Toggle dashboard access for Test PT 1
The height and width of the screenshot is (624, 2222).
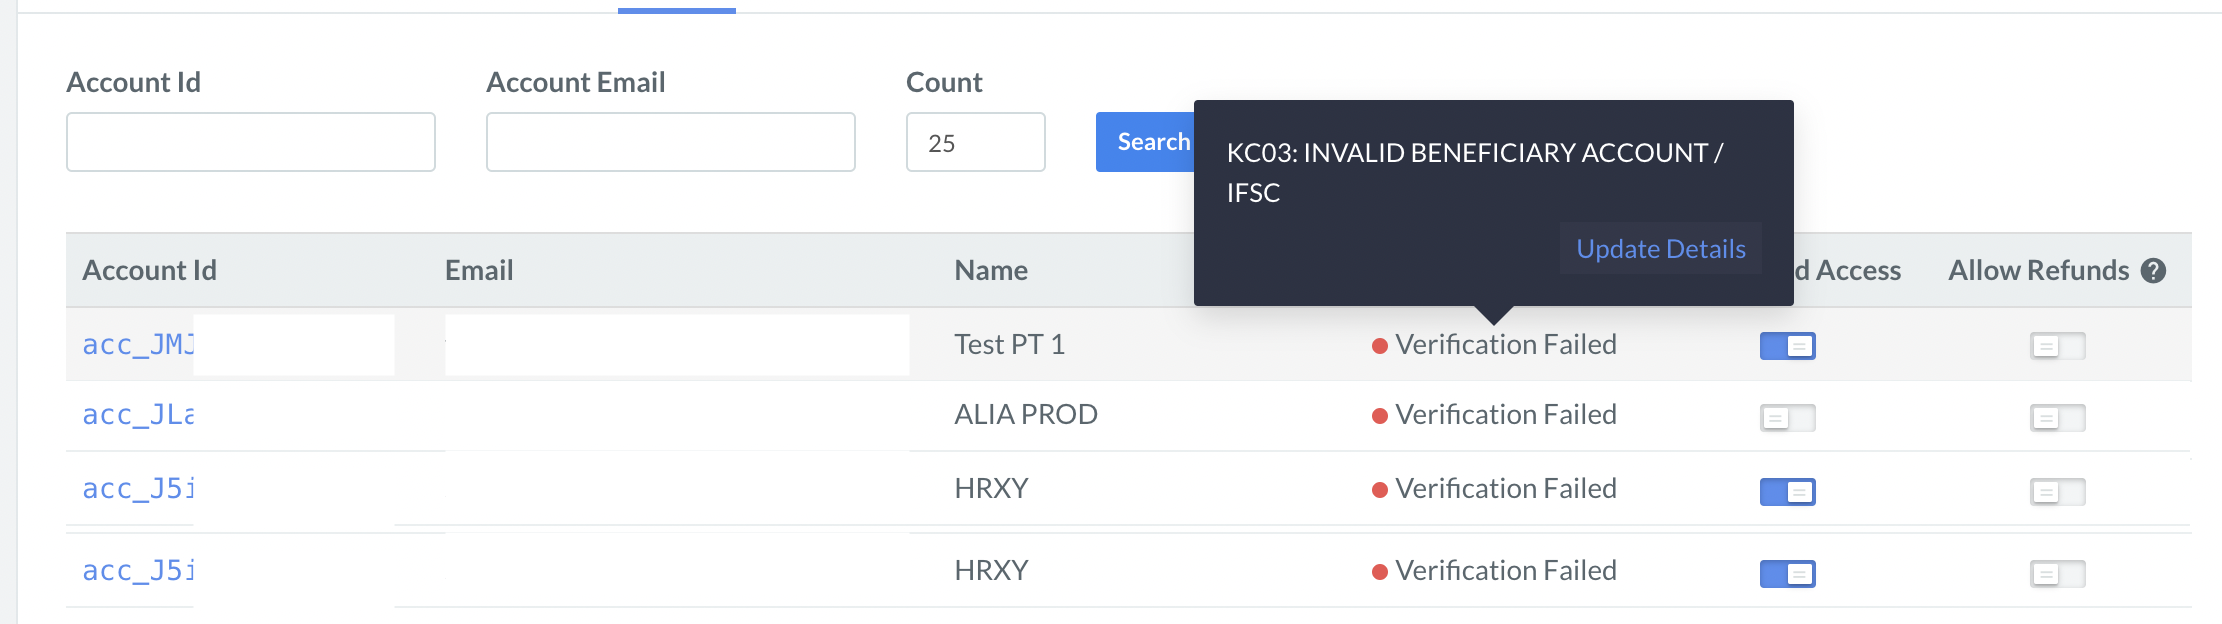coord(1787,346)
